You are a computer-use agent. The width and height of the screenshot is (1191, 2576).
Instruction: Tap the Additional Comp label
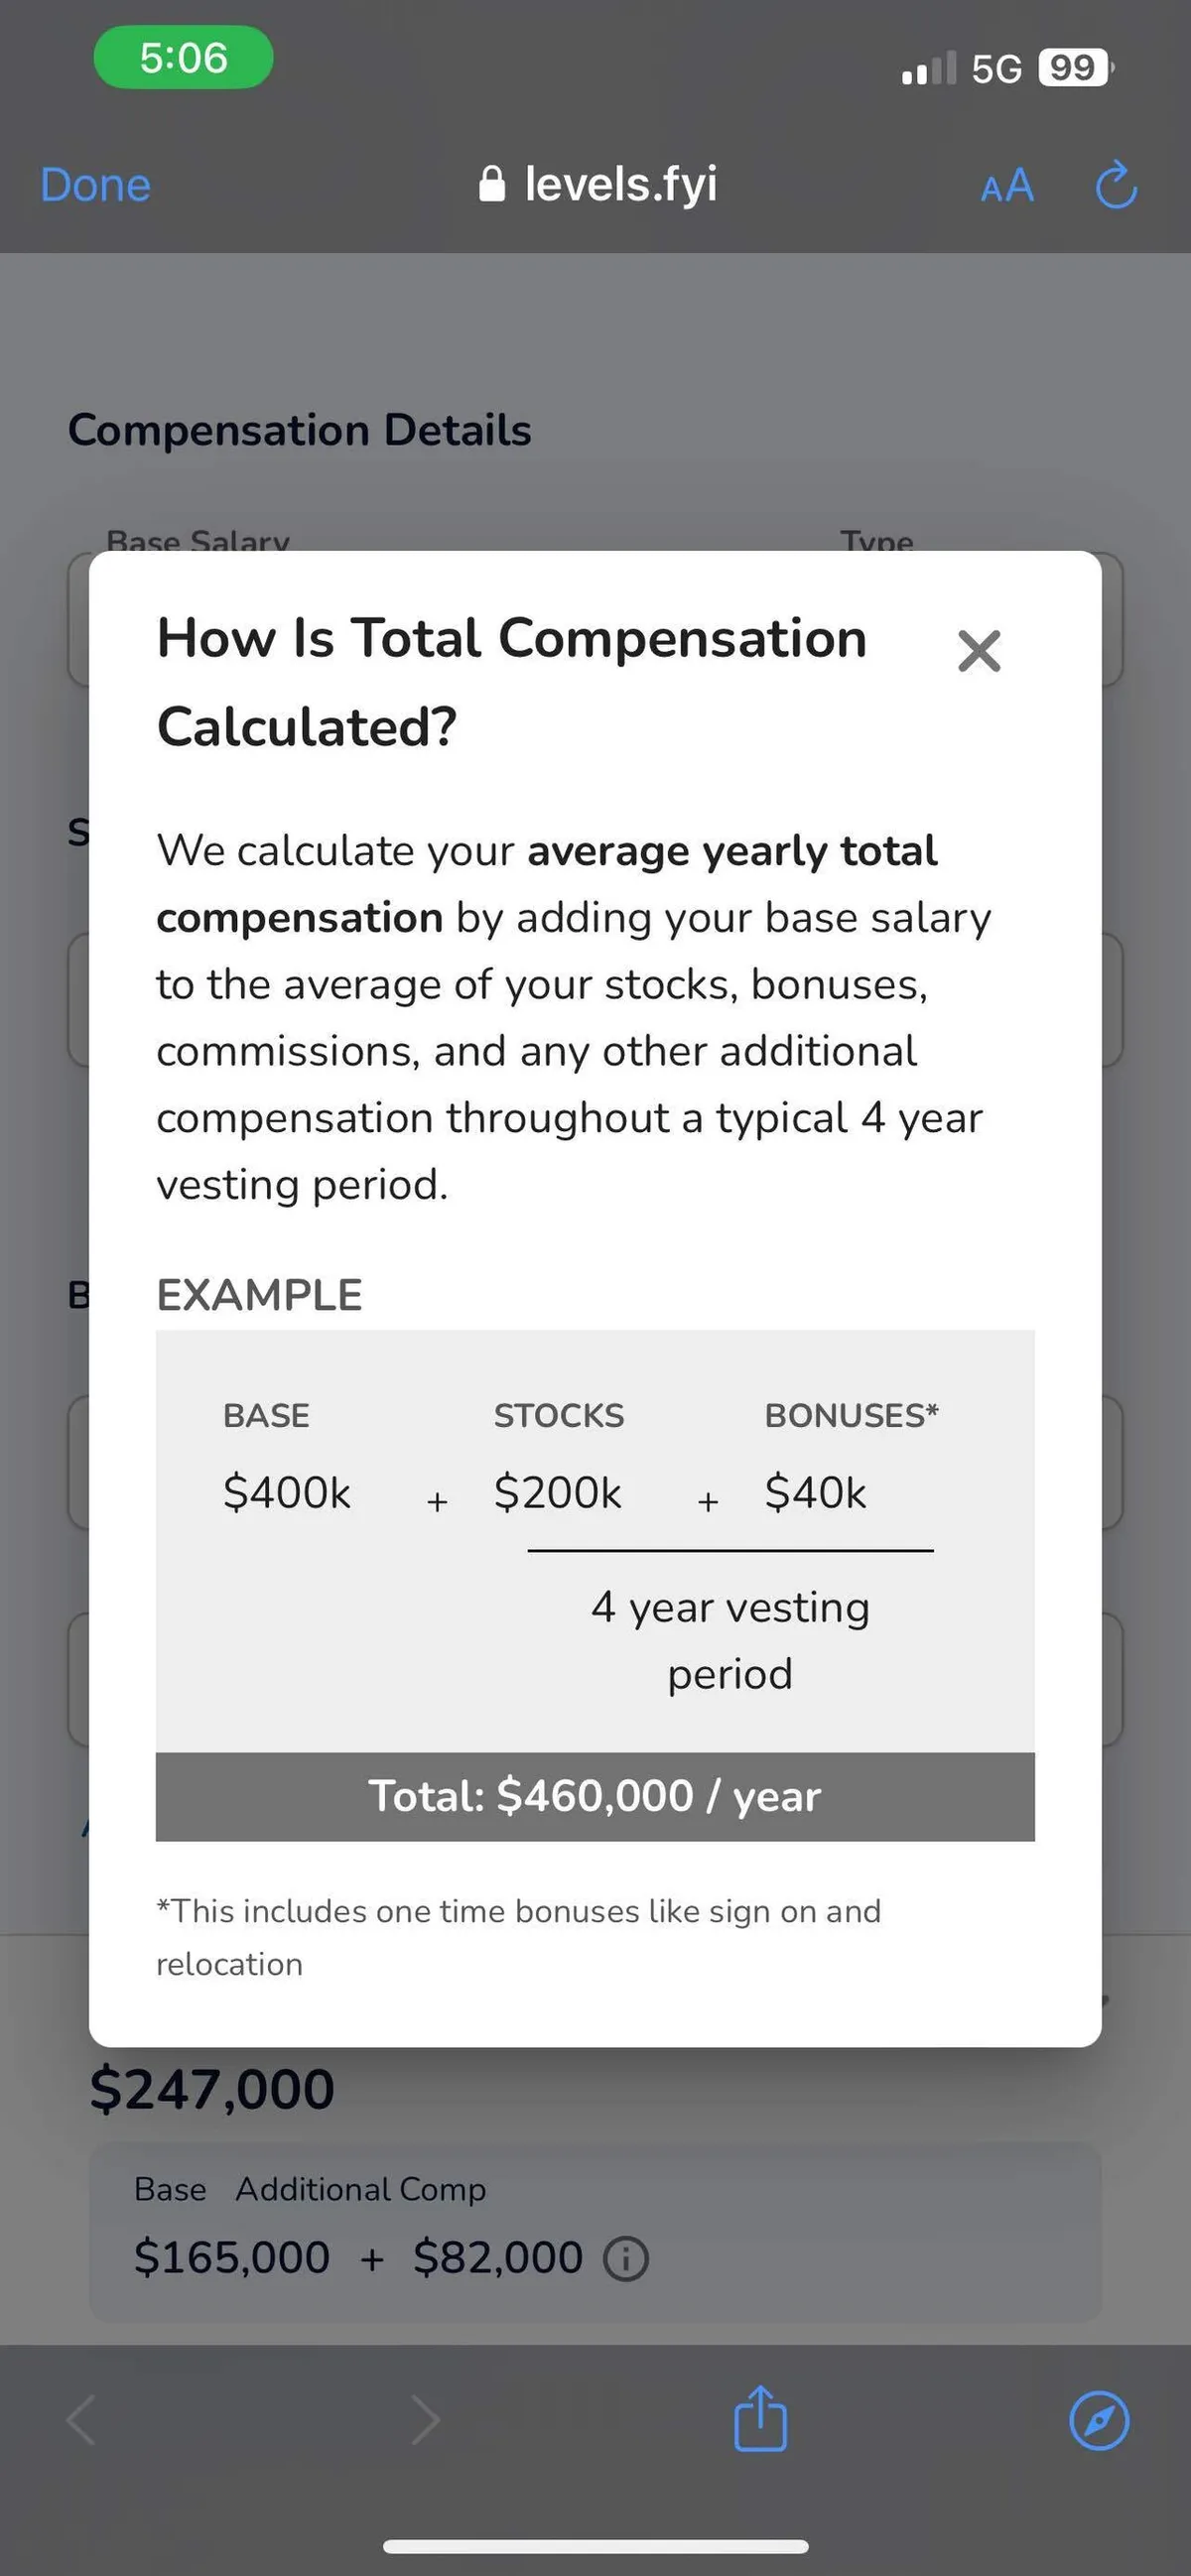pos(361,2189)
